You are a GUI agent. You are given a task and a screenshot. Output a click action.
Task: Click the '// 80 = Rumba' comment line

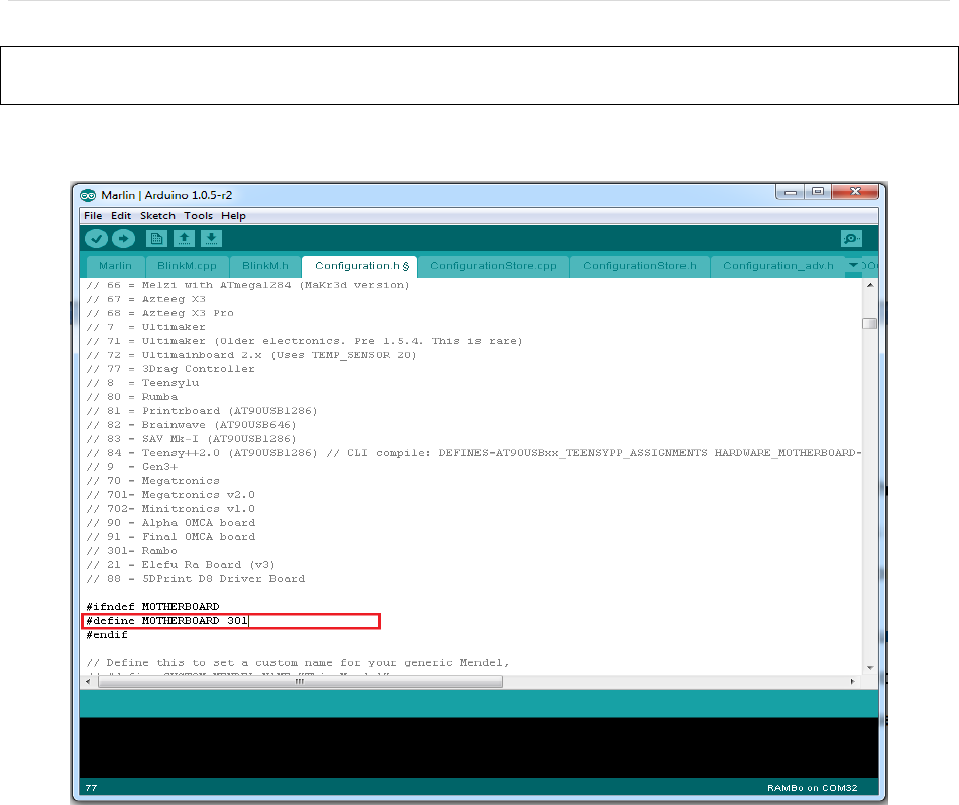coord(132,397)
